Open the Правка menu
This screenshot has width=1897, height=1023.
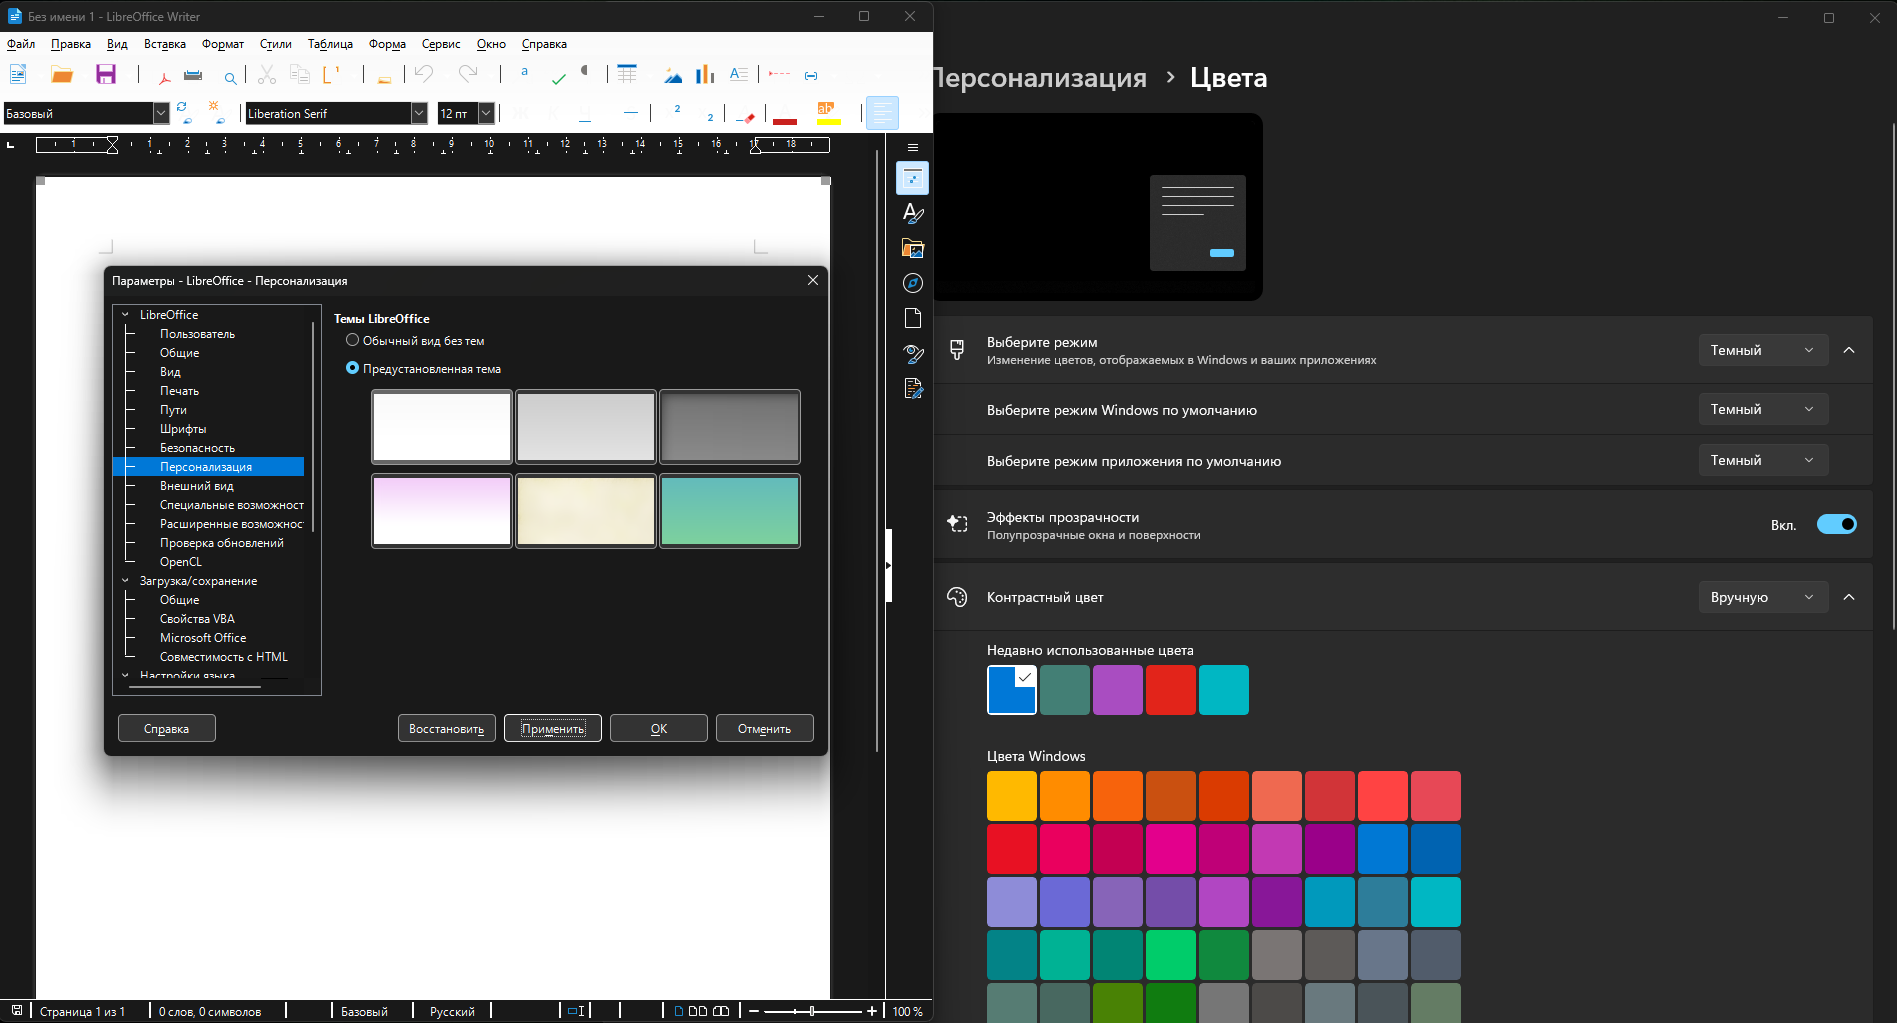tap(71, 44)
